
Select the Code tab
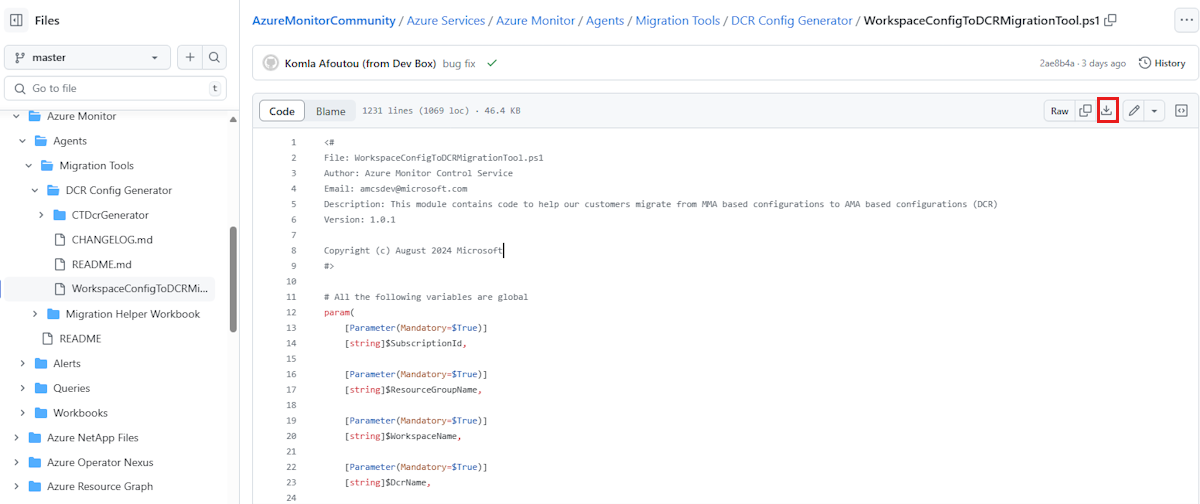tap(282, 111)
